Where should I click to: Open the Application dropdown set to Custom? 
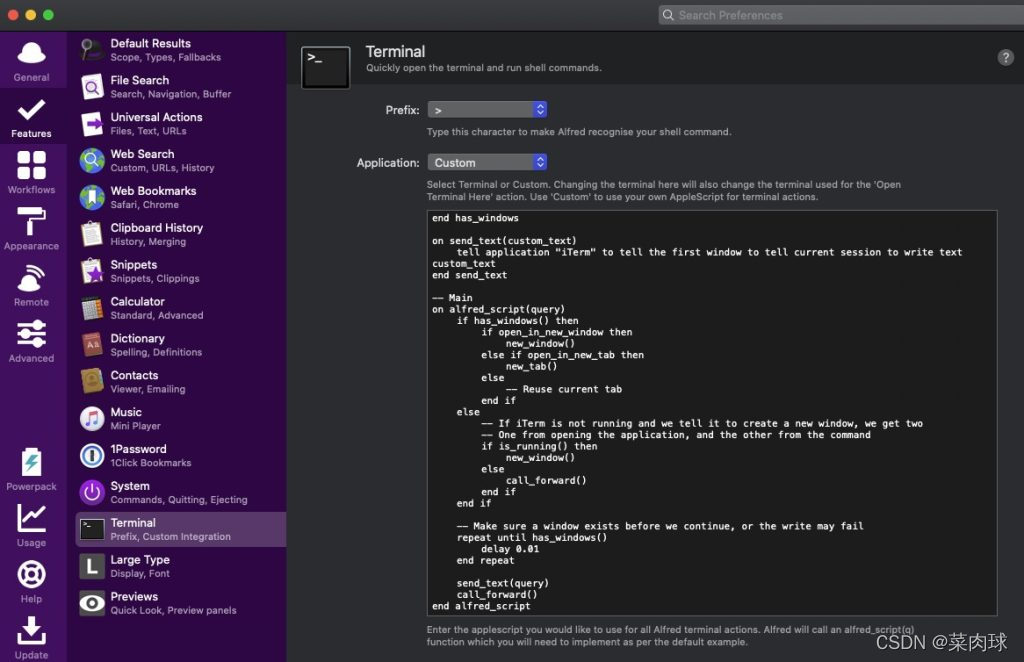[x=487, y=162]
